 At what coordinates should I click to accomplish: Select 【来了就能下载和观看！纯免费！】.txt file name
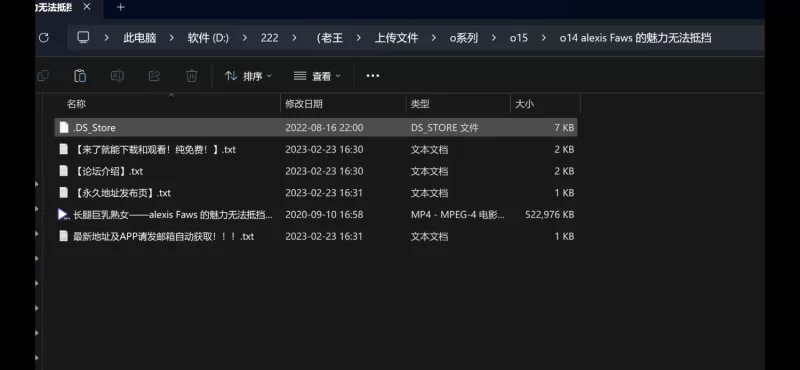point(154,150)
